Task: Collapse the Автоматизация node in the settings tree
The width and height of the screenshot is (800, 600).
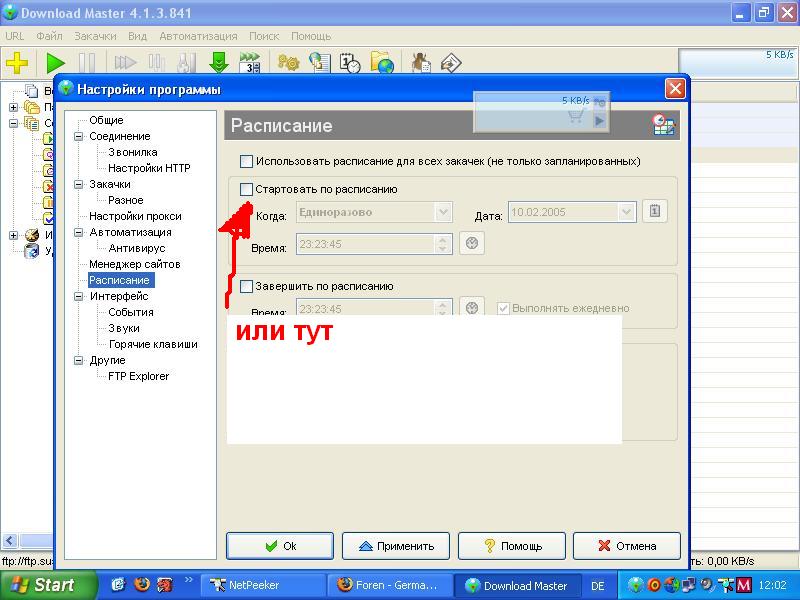Action: pos(79,232)
